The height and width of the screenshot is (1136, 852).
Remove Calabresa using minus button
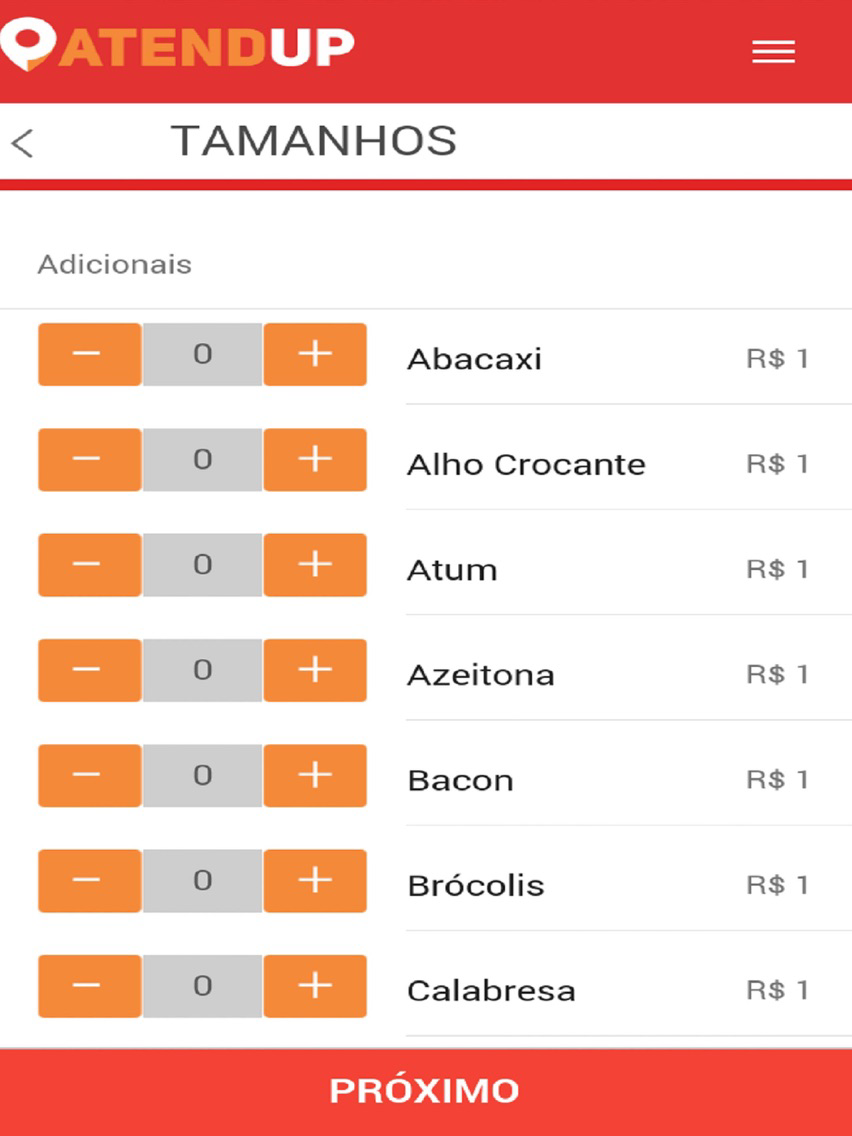point(90,986)
